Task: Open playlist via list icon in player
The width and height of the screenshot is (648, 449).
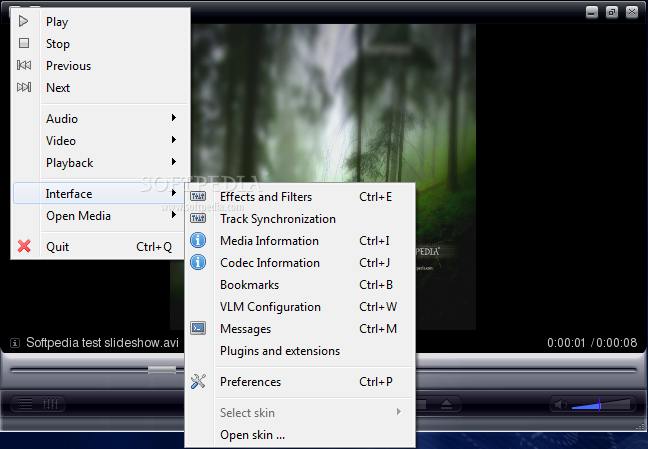Action: (24, 404)
